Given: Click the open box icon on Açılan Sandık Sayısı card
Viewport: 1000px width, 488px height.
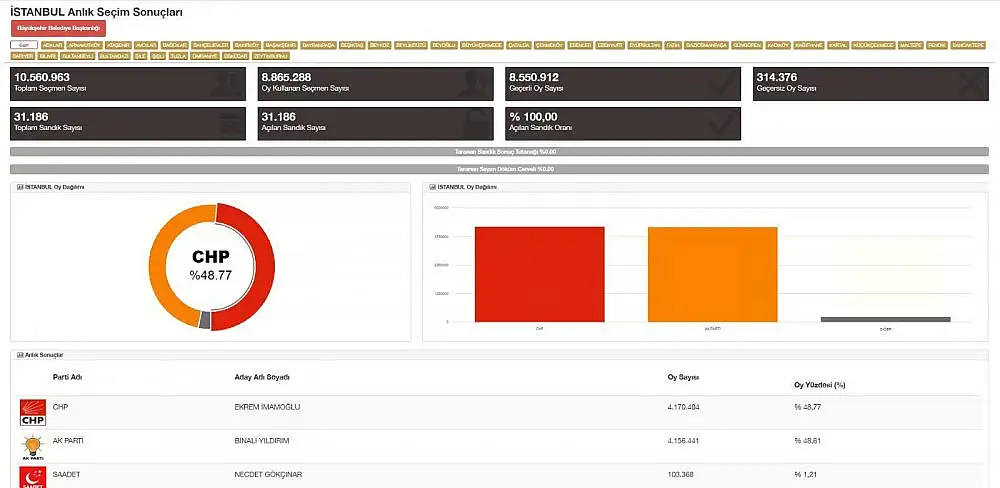Looking at the screenshot, I should coord(474,124).
